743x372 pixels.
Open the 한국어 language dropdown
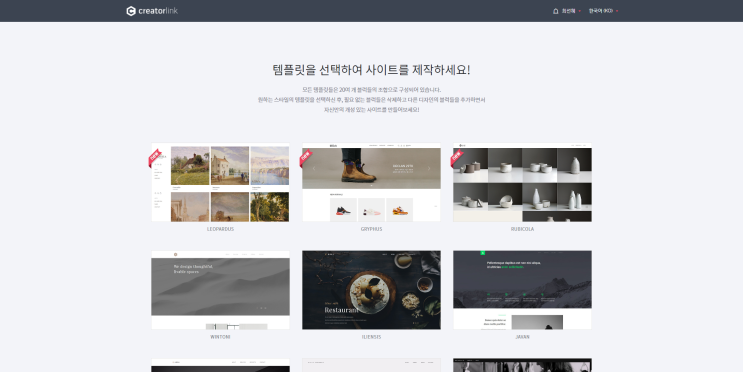pyautogui.click(x=603, y=11)
